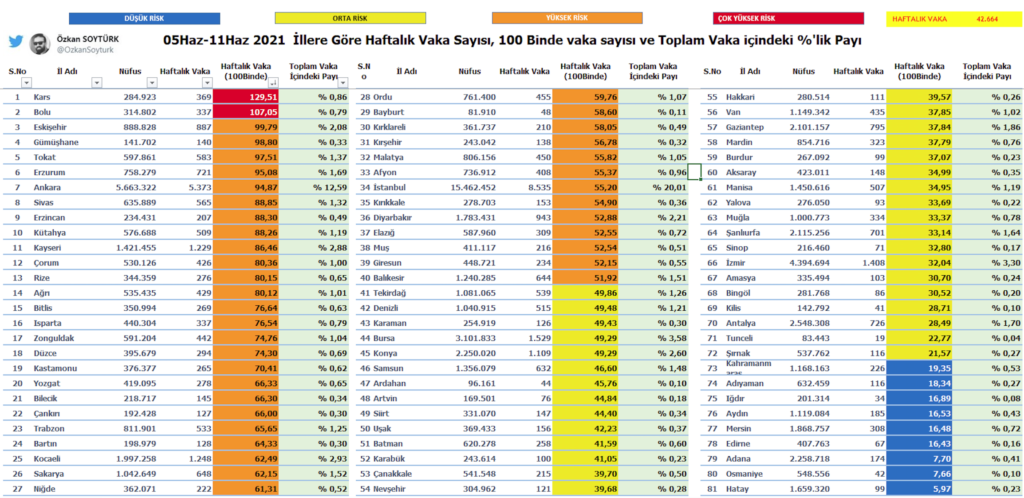Select the Gümüşhane rate cell 98,80
The height and width of the screenshot is (498, 1024).
pyautogui.click(x=247, y=142)
